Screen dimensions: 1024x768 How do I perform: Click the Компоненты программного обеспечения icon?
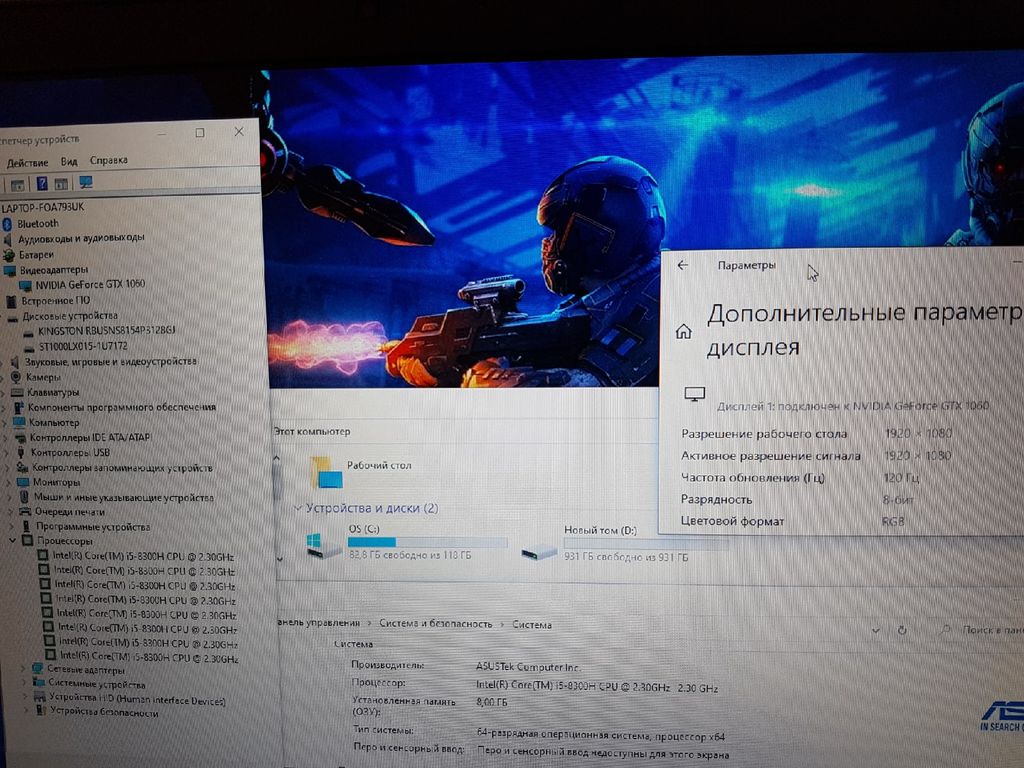click(18, 408)
